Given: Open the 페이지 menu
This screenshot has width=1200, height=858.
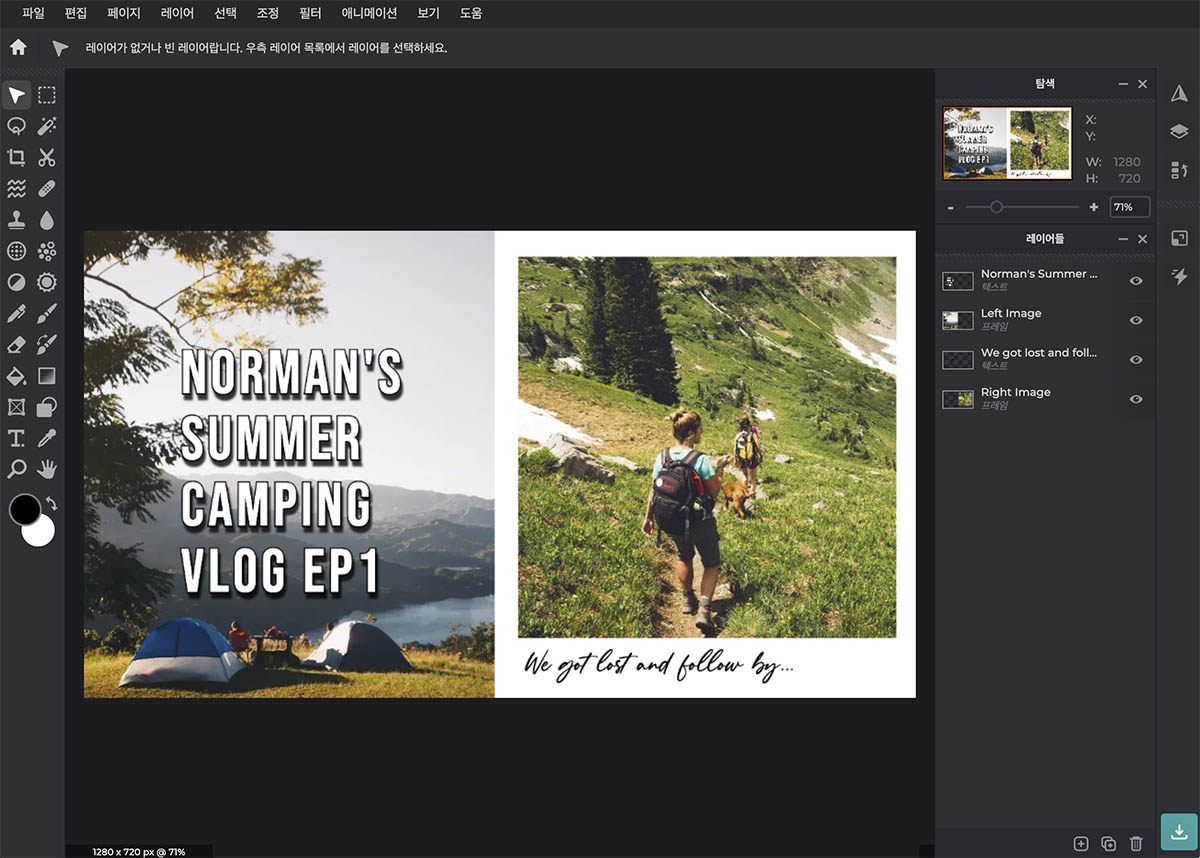Looking at the screenshot, I should coord(124,13).
